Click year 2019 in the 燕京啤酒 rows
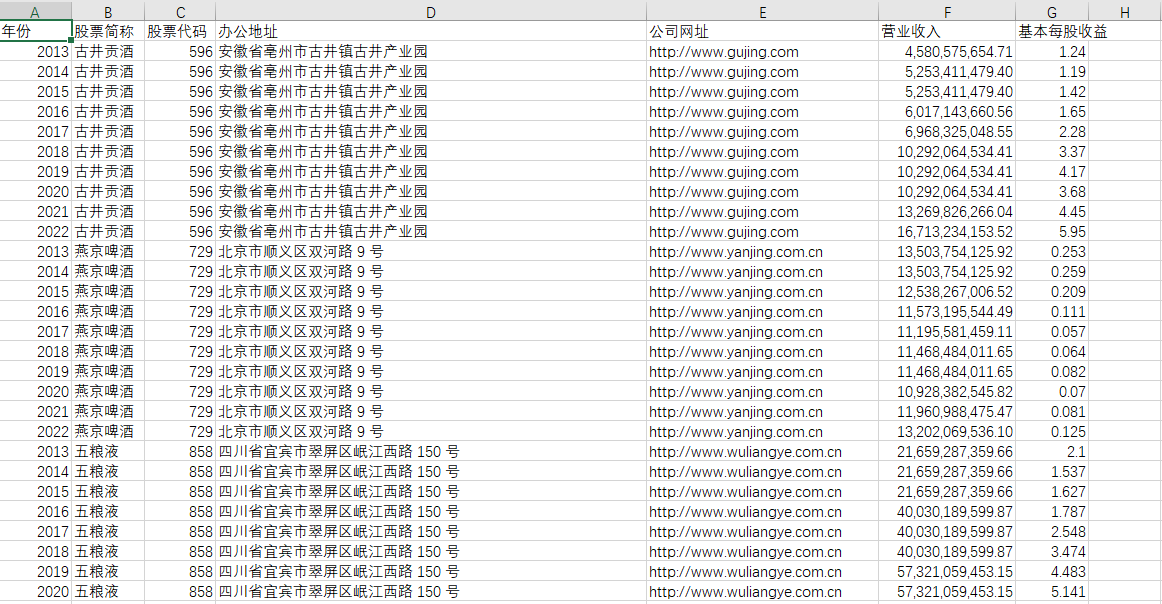 coord(36,372)
